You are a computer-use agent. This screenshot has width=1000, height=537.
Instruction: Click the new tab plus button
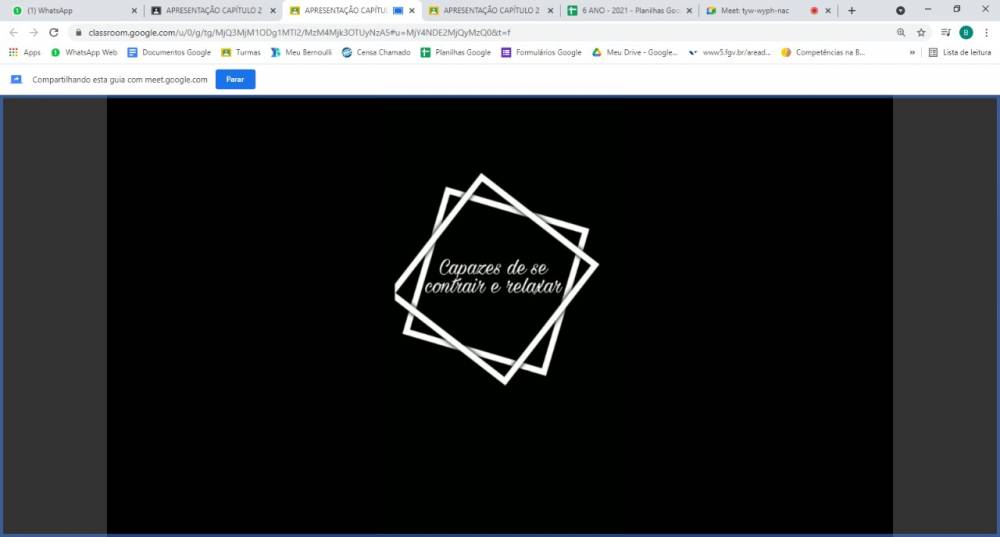coord(852,10)
